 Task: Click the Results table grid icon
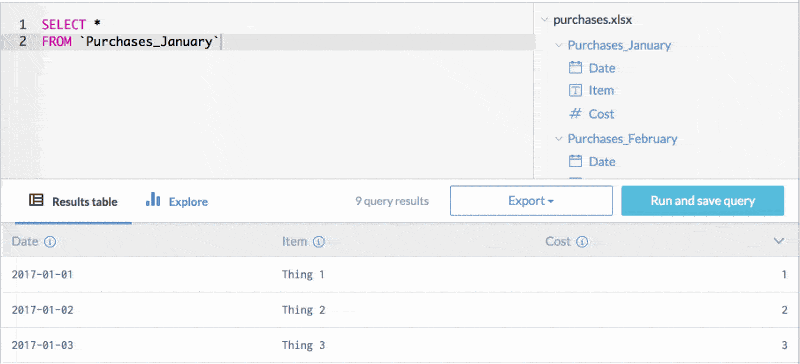tap(36, 200)
